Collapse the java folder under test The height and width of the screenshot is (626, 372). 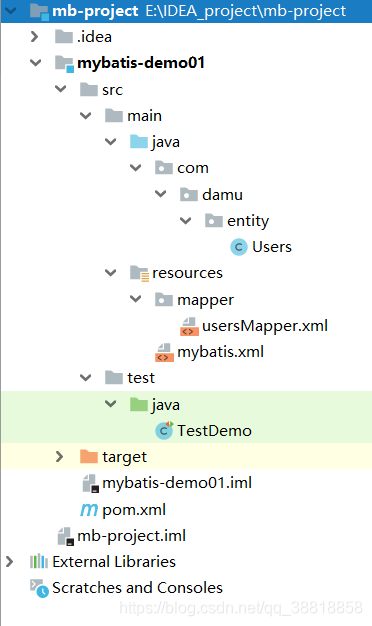(x=111, y=404)
